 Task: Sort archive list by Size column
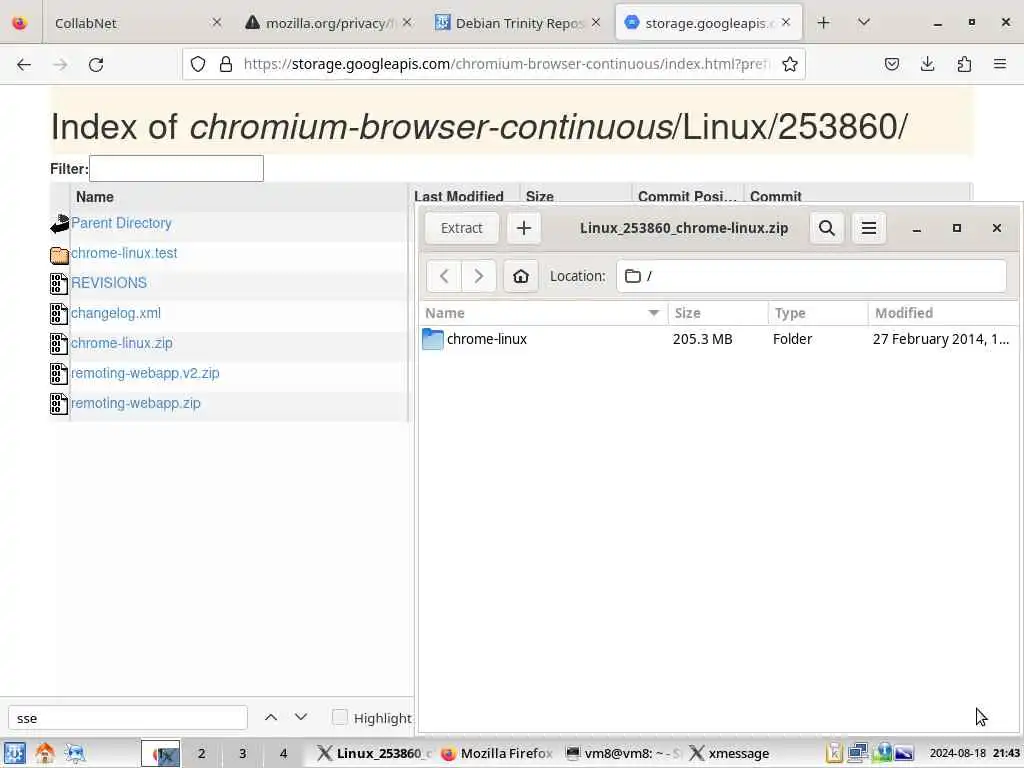(x=718, y=313)
